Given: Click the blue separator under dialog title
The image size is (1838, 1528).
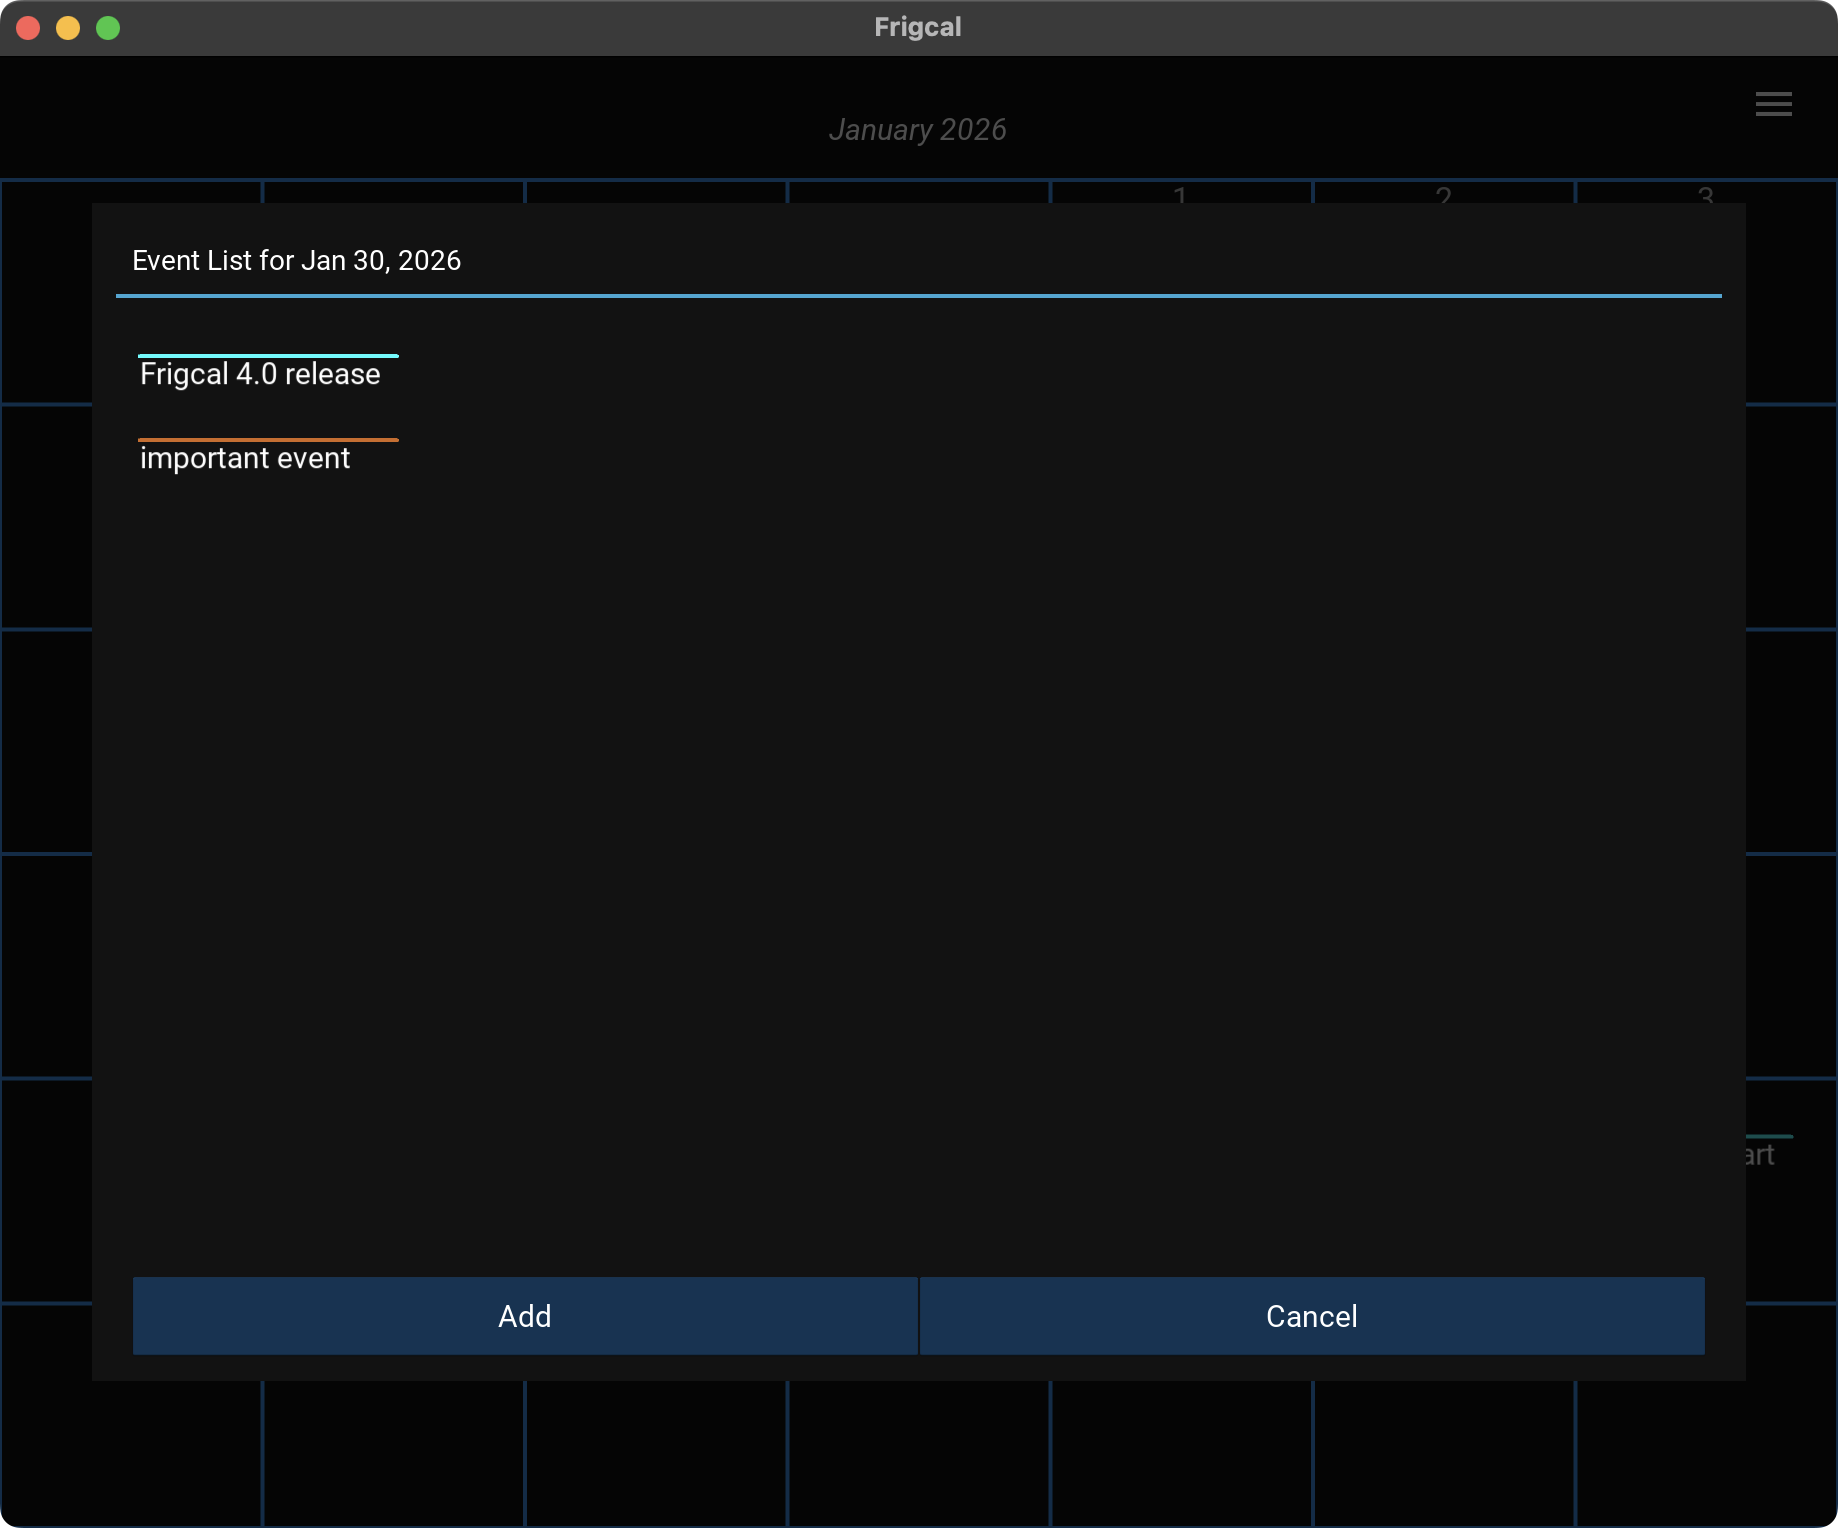Looking at the screenshot, I should pyautogui.click(x=918, y=296).
